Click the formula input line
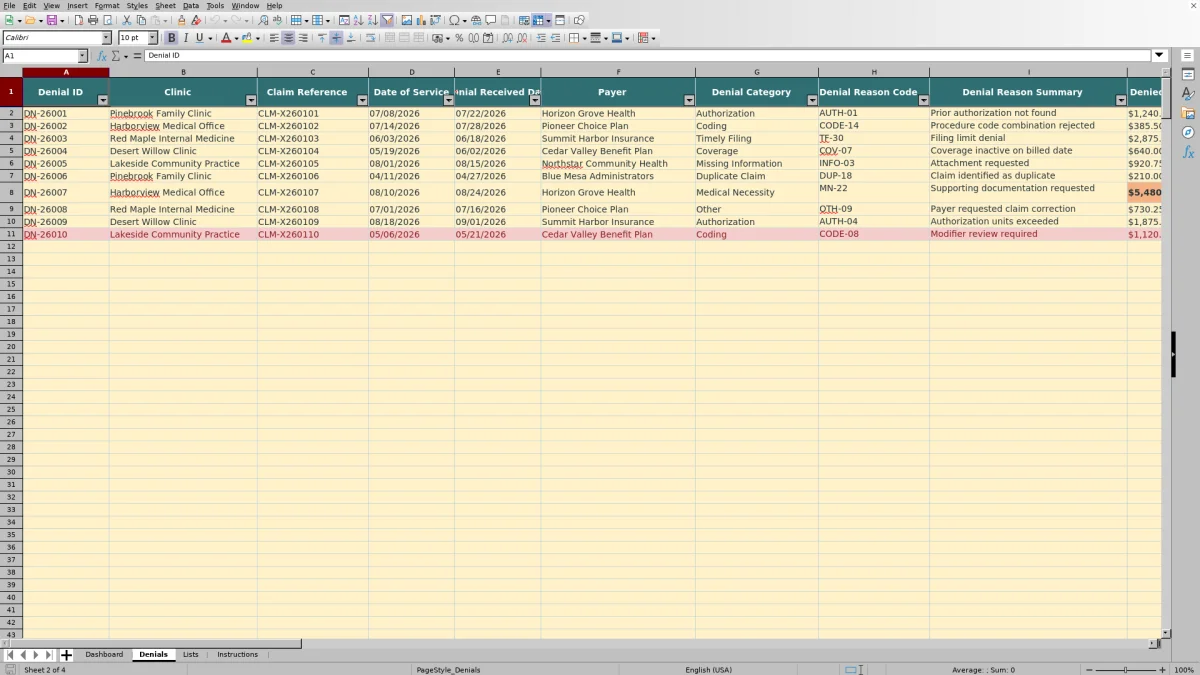 click(x=648, y=56)
